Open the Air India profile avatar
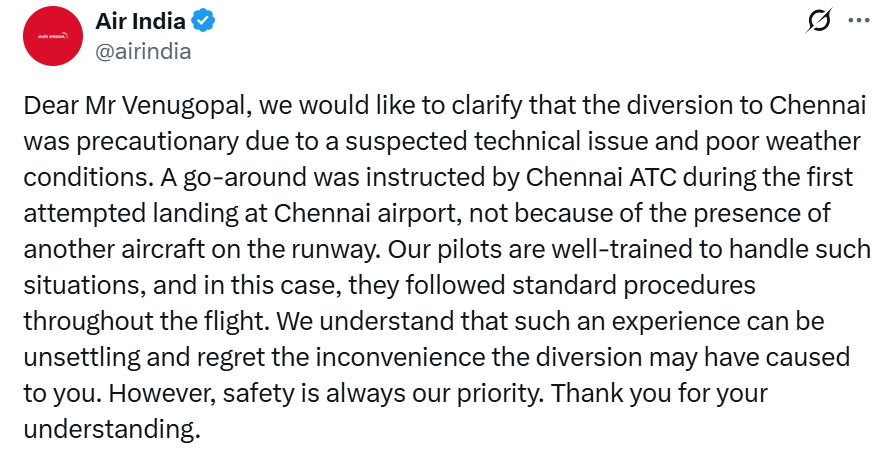 point(52,36)
